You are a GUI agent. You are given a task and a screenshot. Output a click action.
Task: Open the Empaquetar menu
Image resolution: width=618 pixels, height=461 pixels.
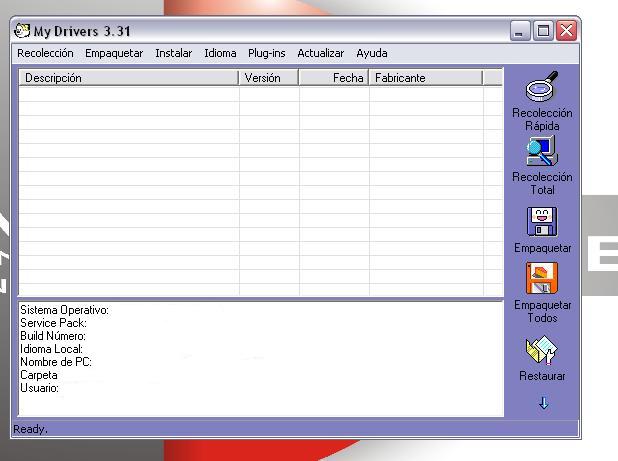point(114,53)
